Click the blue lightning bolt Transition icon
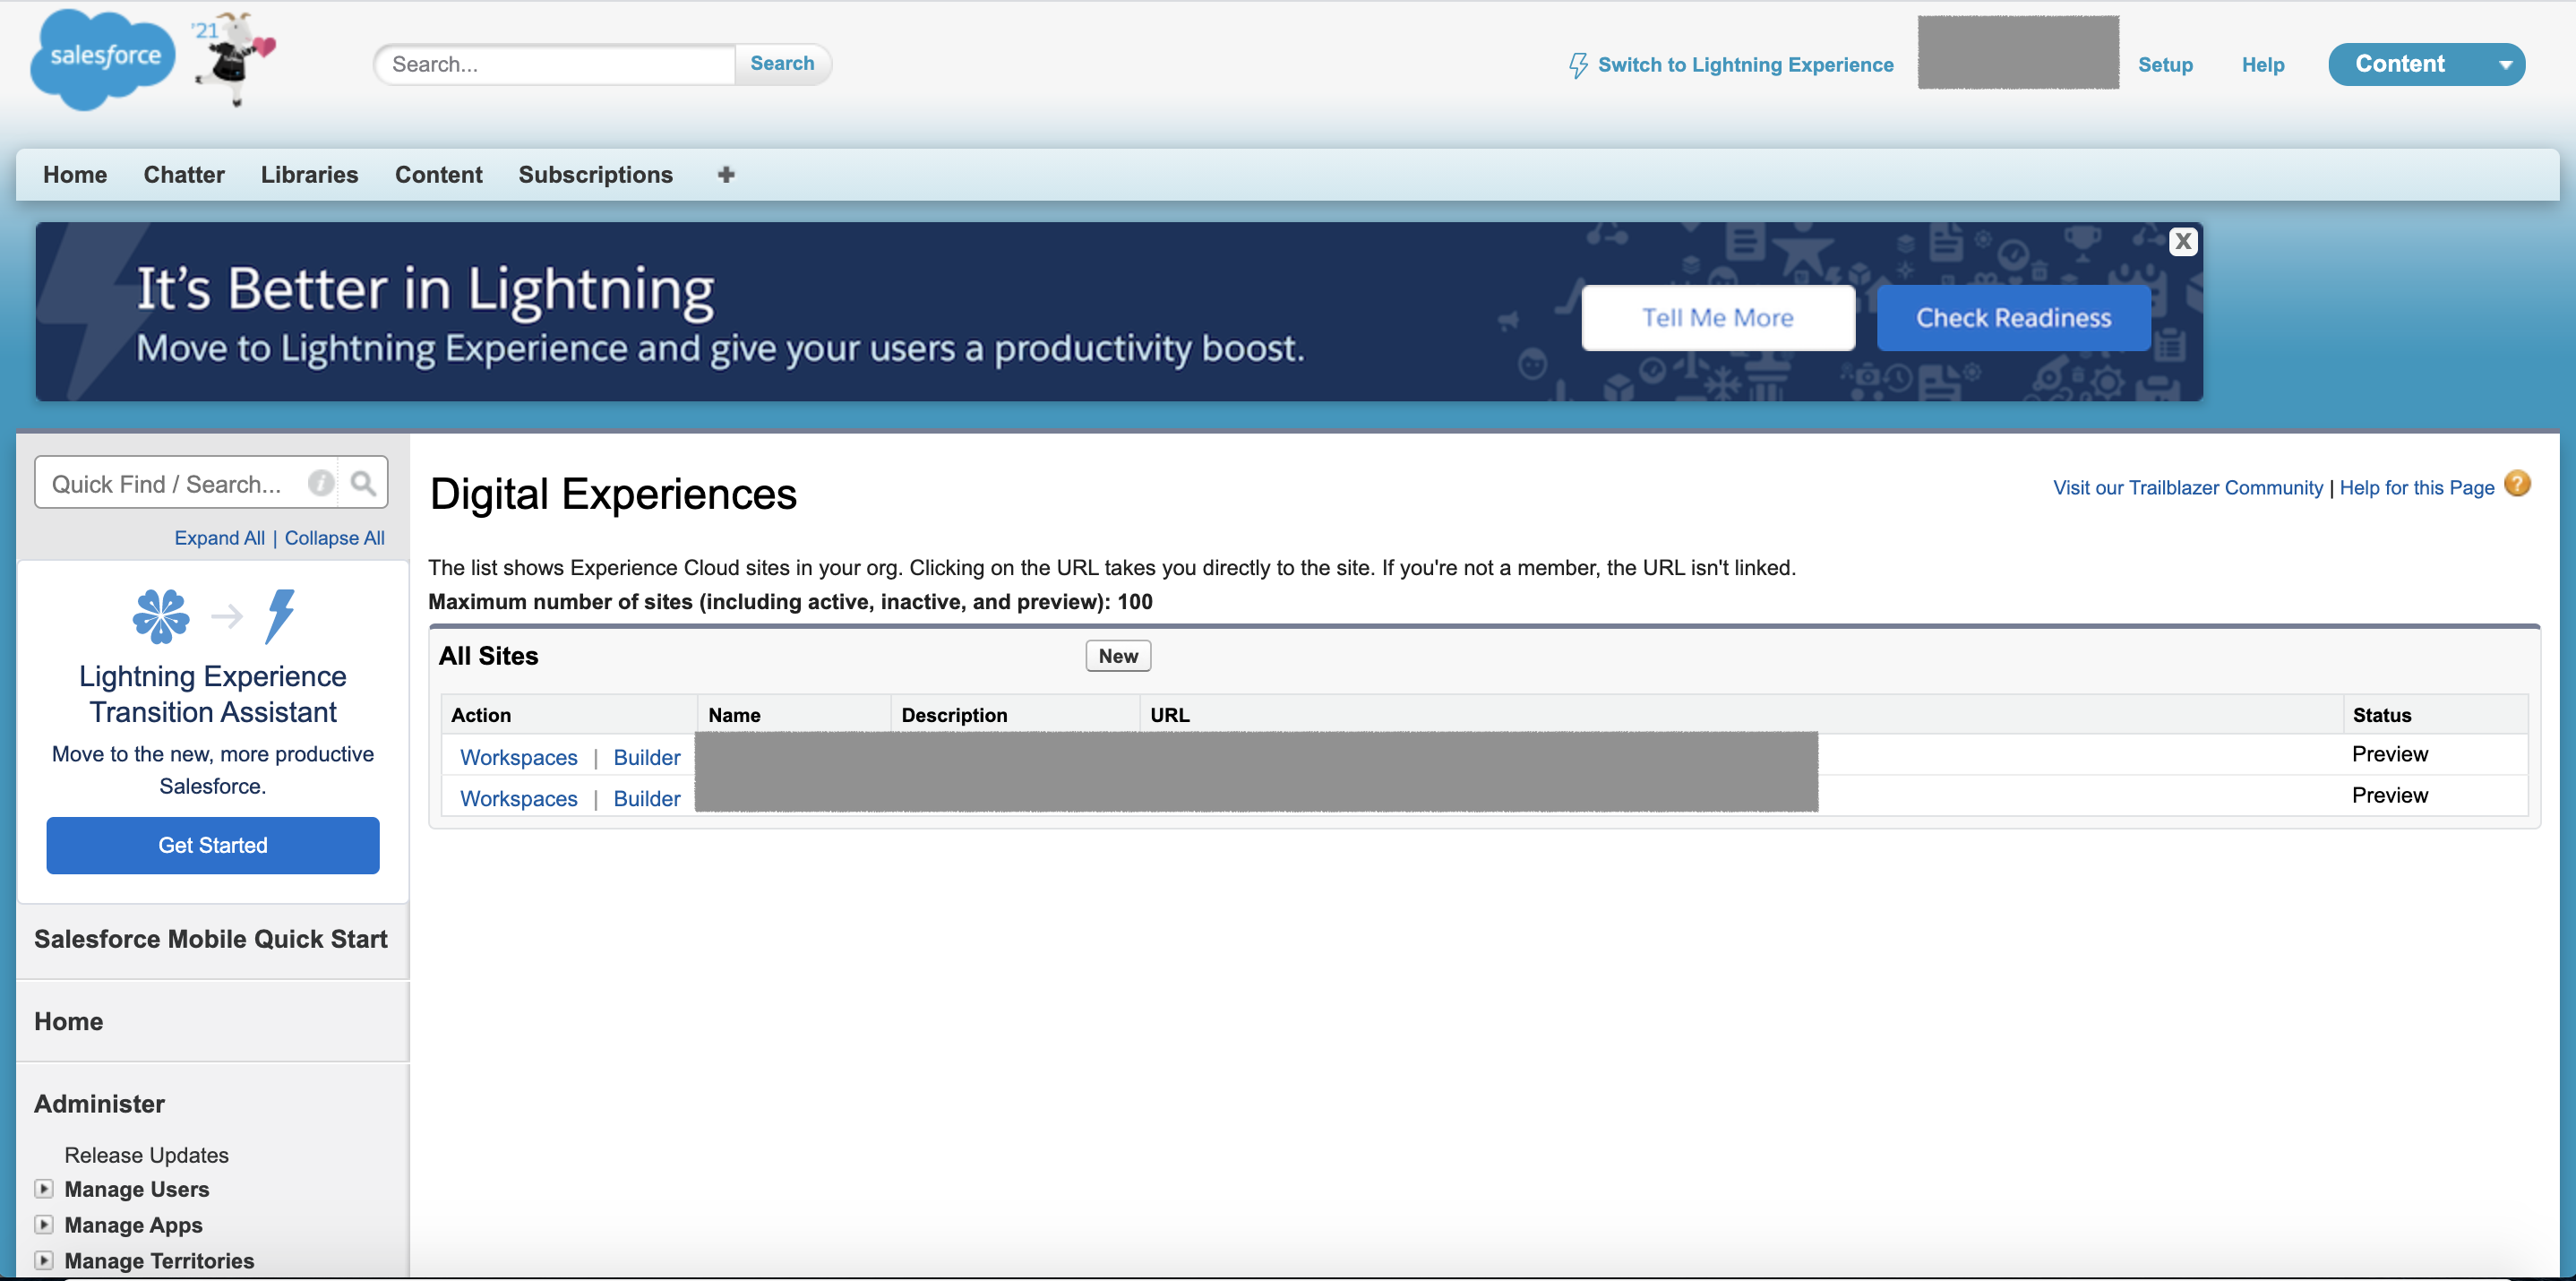Viewport: 2576px width, 1281px height. point(280,616)
